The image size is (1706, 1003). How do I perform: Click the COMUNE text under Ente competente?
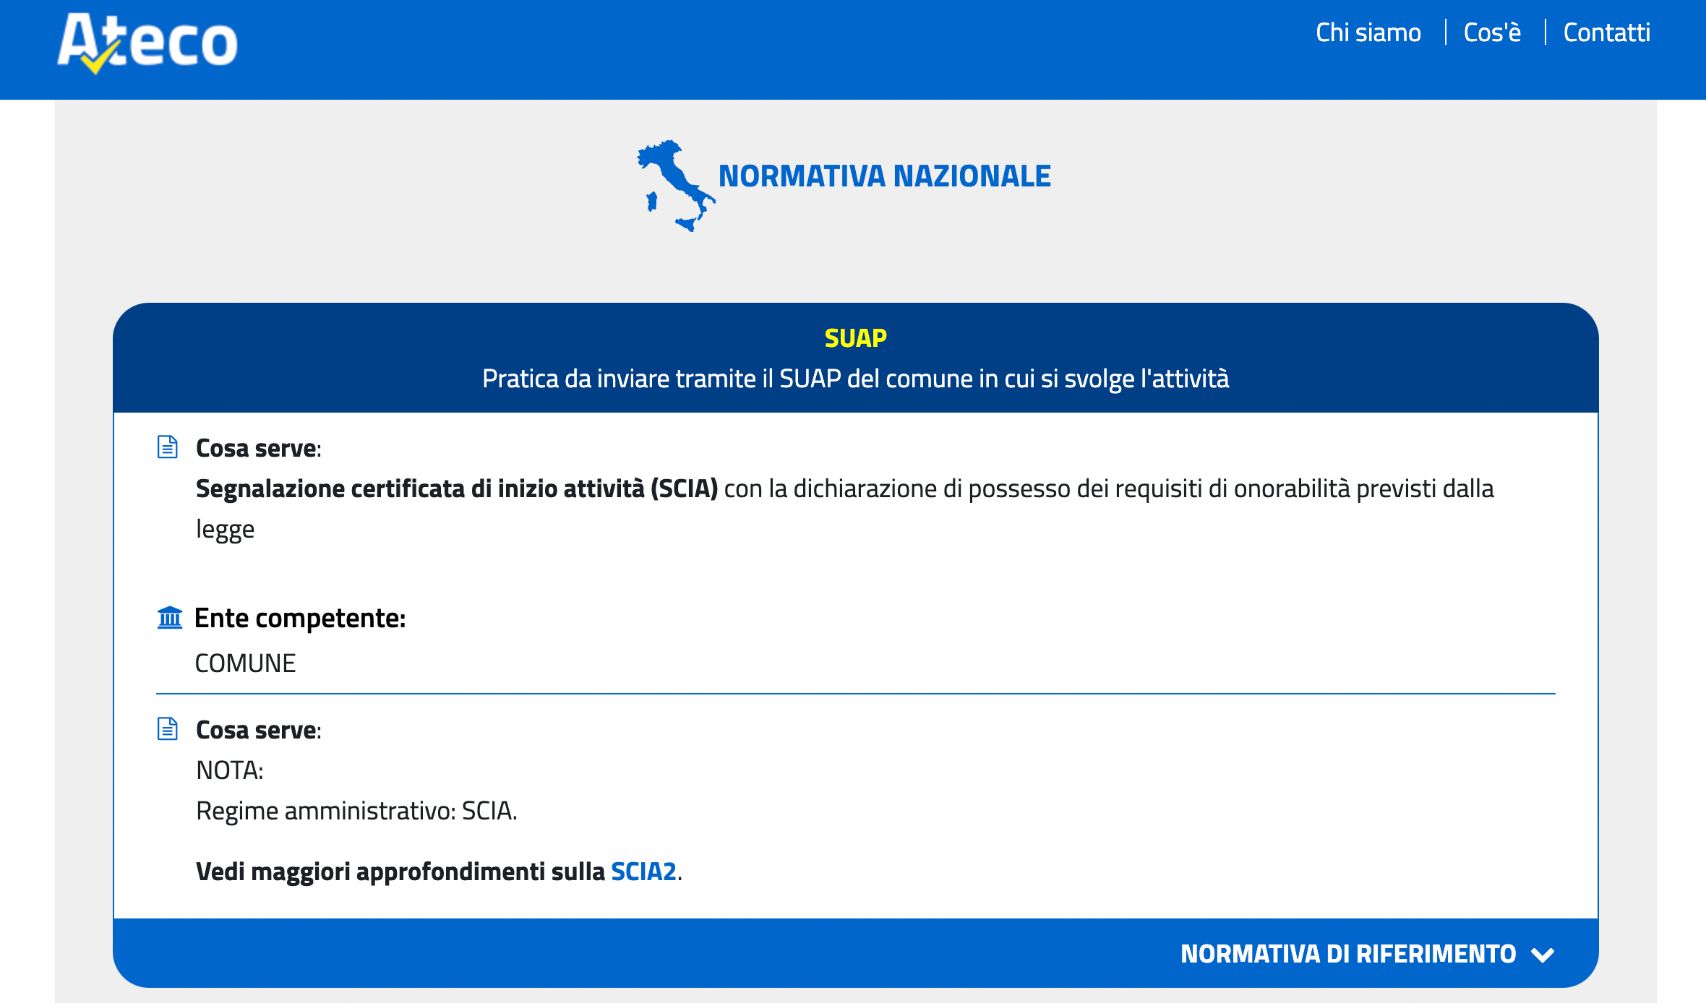click(x=245, y=662)
